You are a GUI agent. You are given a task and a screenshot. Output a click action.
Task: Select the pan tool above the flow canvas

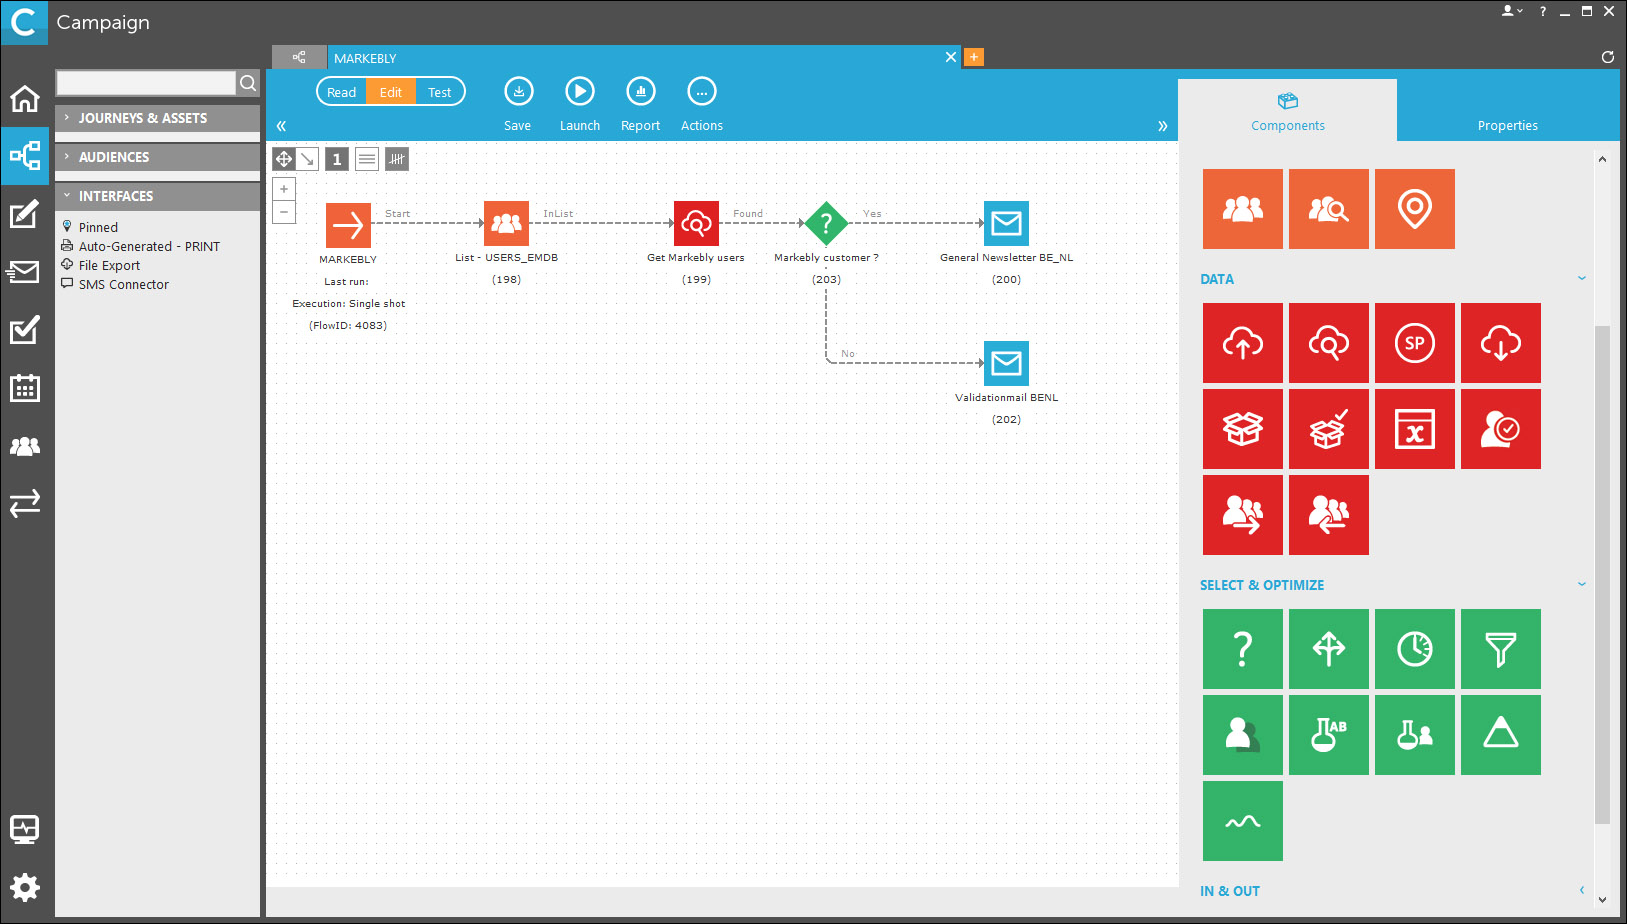[283, 158]
